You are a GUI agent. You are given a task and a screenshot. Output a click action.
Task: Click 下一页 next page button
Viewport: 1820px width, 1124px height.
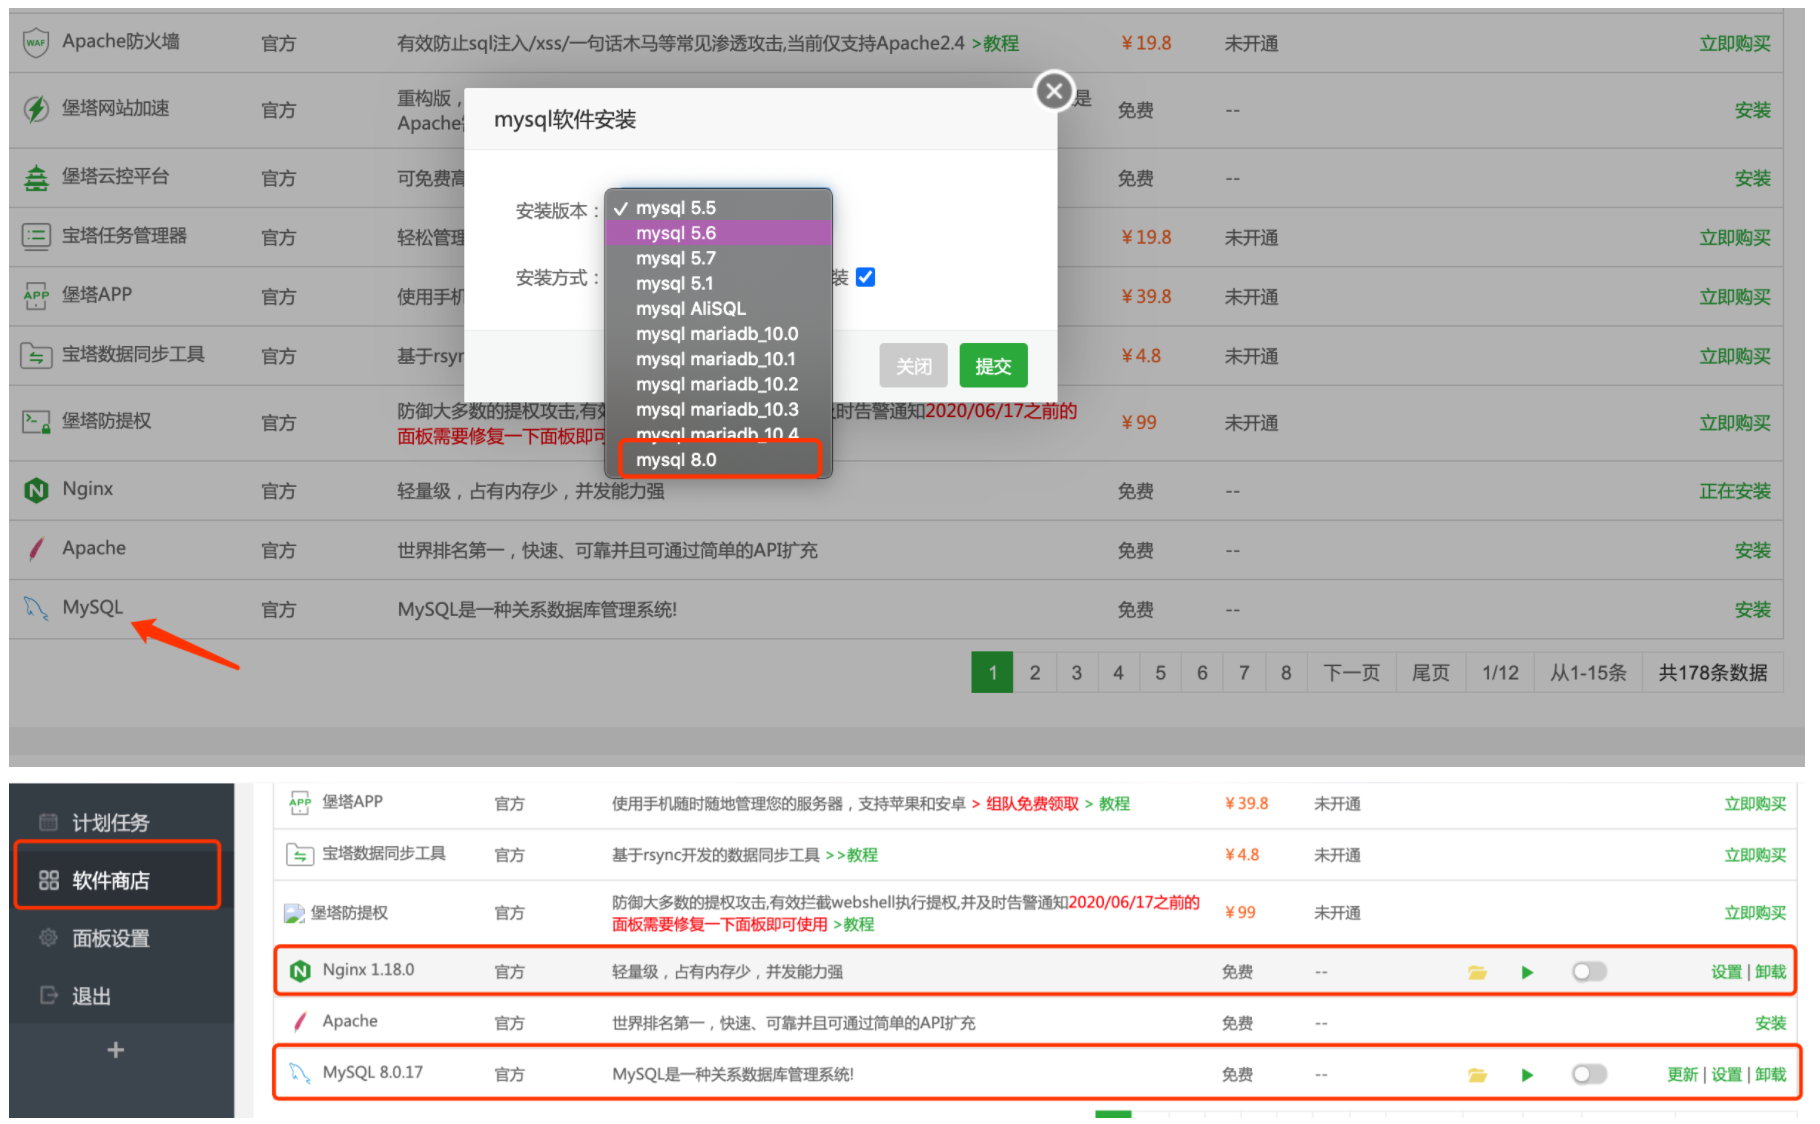pyautogui.click(x=1351, y=672)
